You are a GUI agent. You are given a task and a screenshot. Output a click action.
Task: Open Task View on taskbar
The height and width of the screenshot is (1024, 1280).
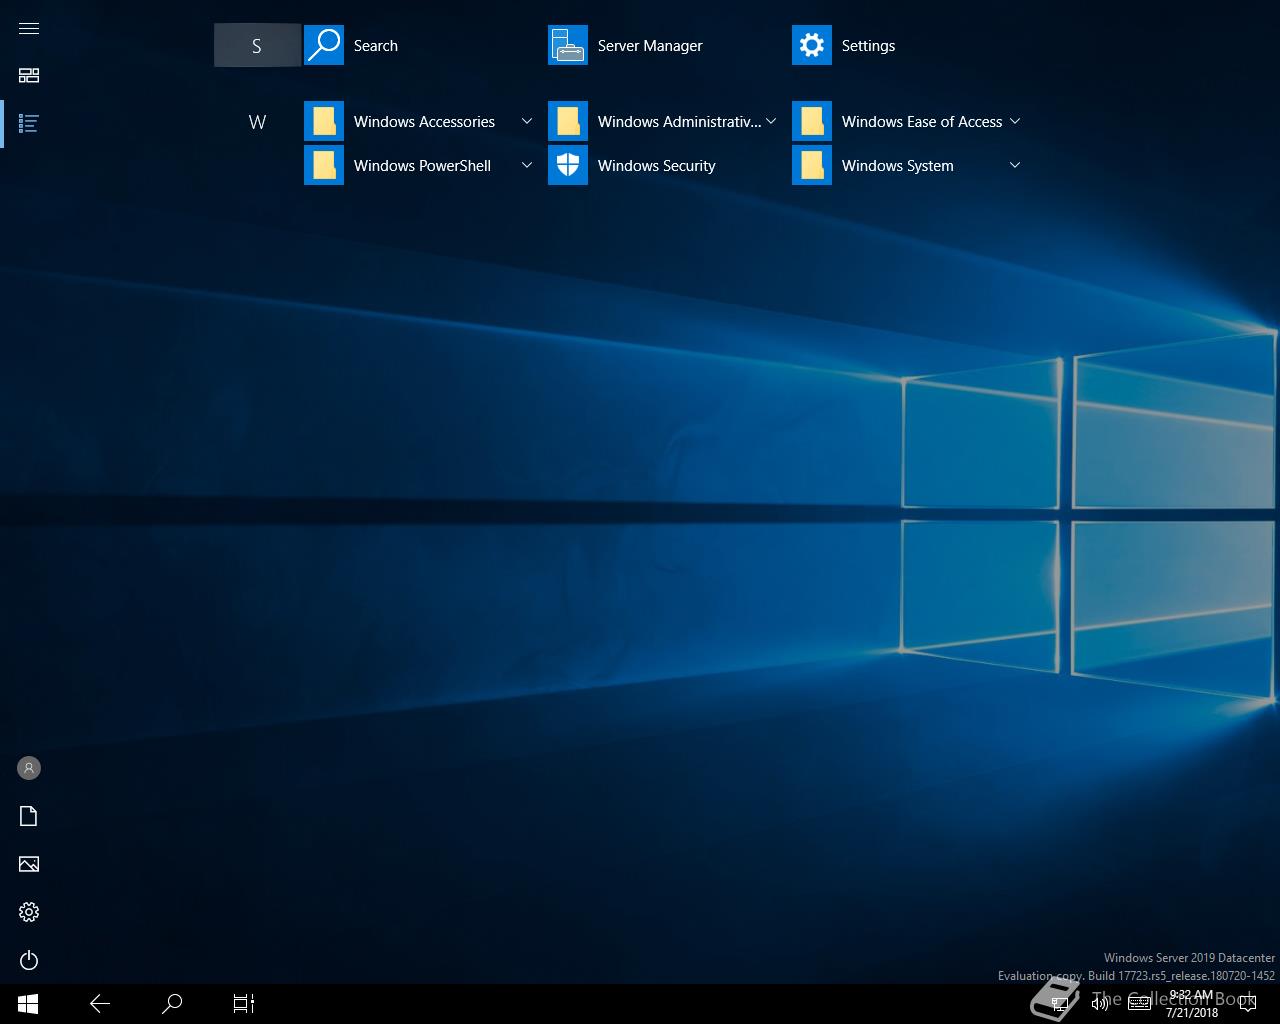pos(244,1003)
